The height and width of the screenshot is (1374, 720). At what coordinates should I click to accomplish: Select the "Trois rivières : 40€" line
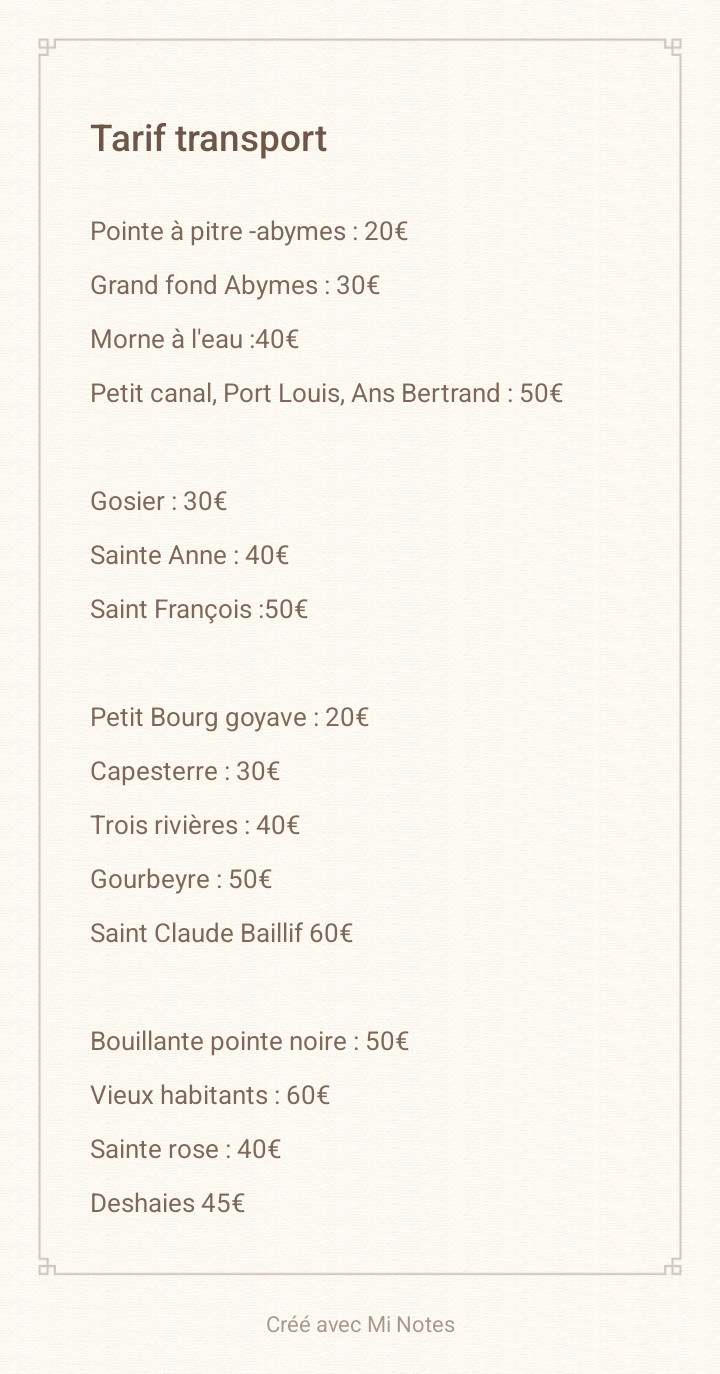click(195, 826)
